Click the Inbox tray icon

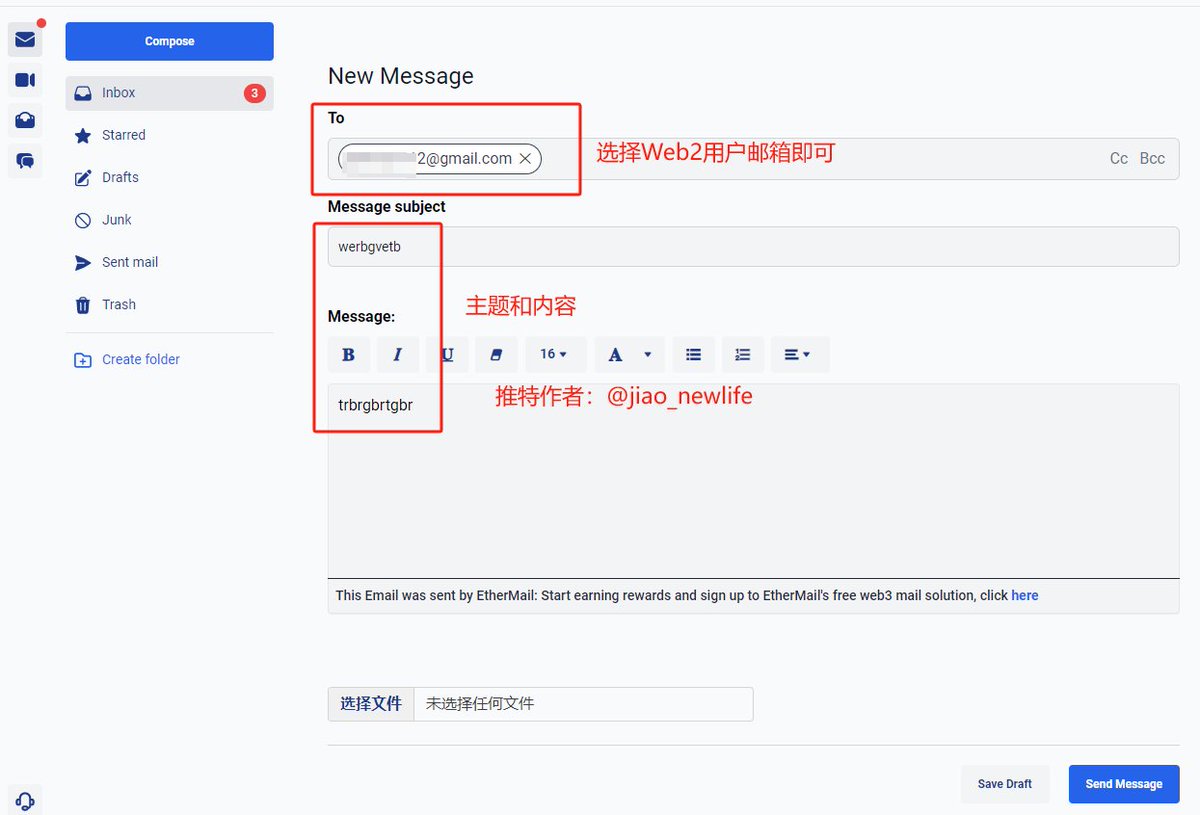click(83, 93)
